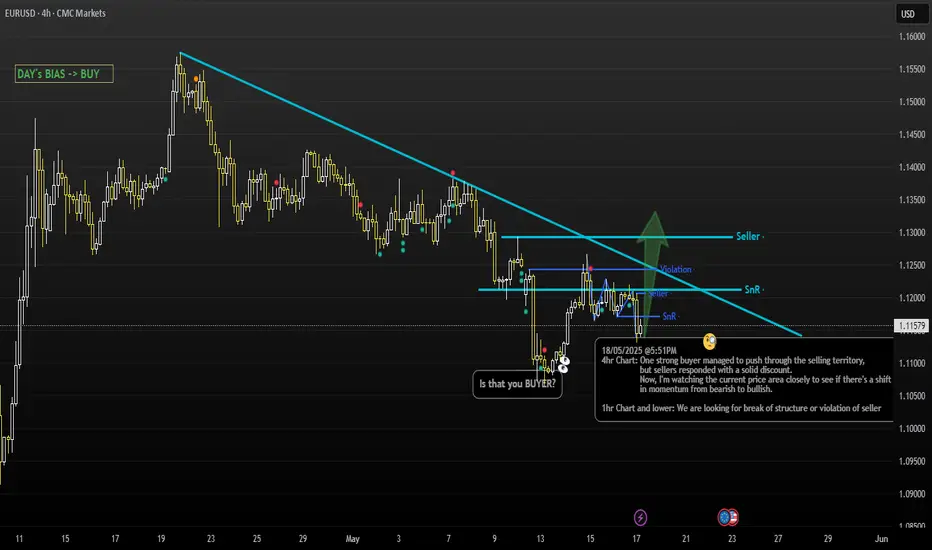This screenshot has width=932, height=550.
Task: Click the 1.14000 price axis label
Action: pos(911,168)
